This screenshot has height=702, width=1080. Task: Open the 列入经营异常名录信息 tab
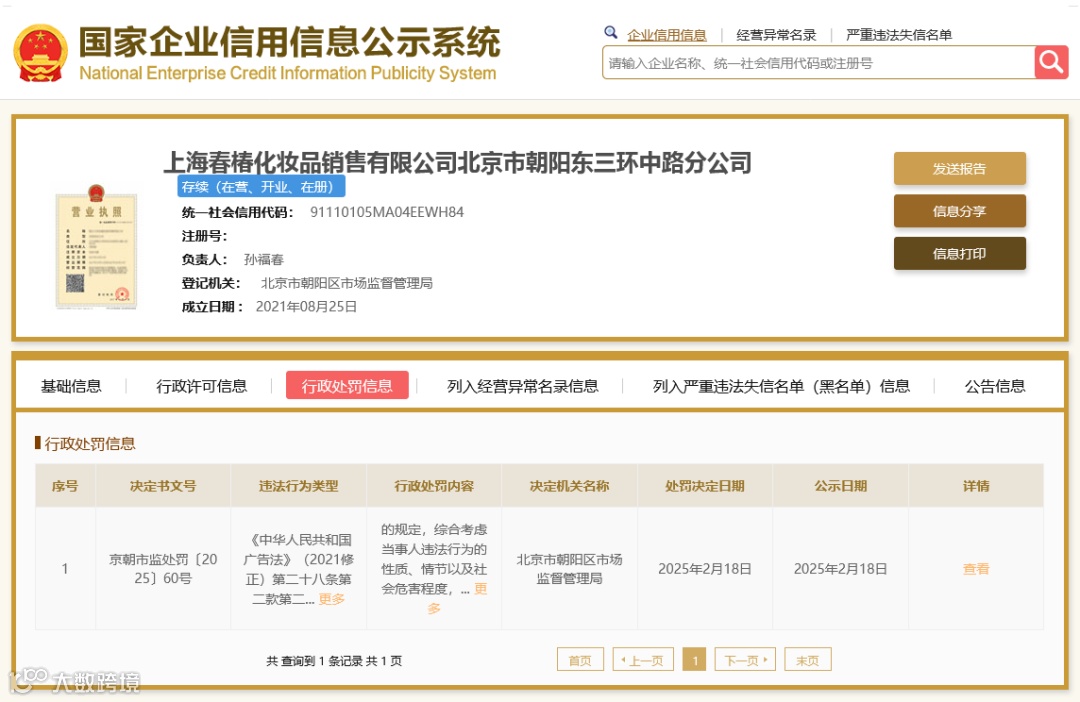[523, 386]
